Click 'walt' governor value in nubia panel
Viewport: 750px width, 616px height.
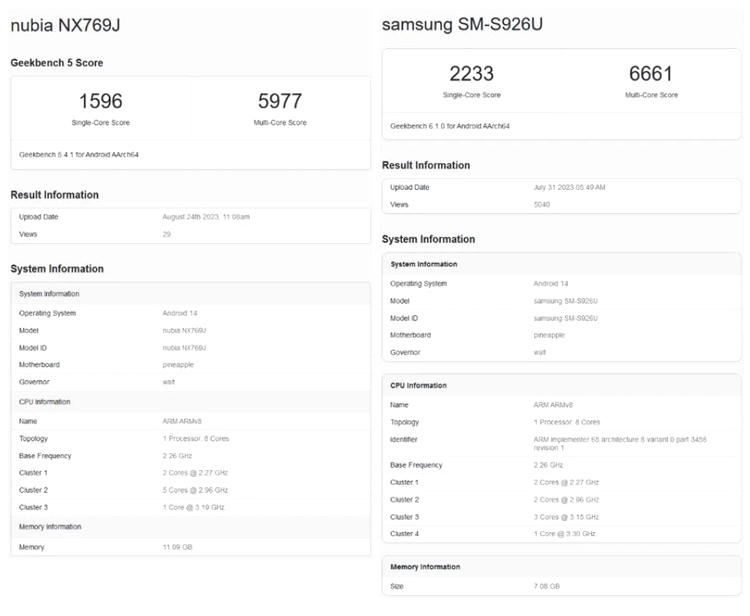tap(169, 382)
